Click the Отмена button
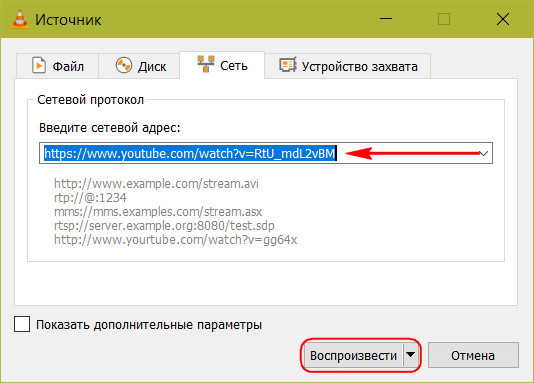The height and width of the screenshot is (383, 534). coord(473,355)
